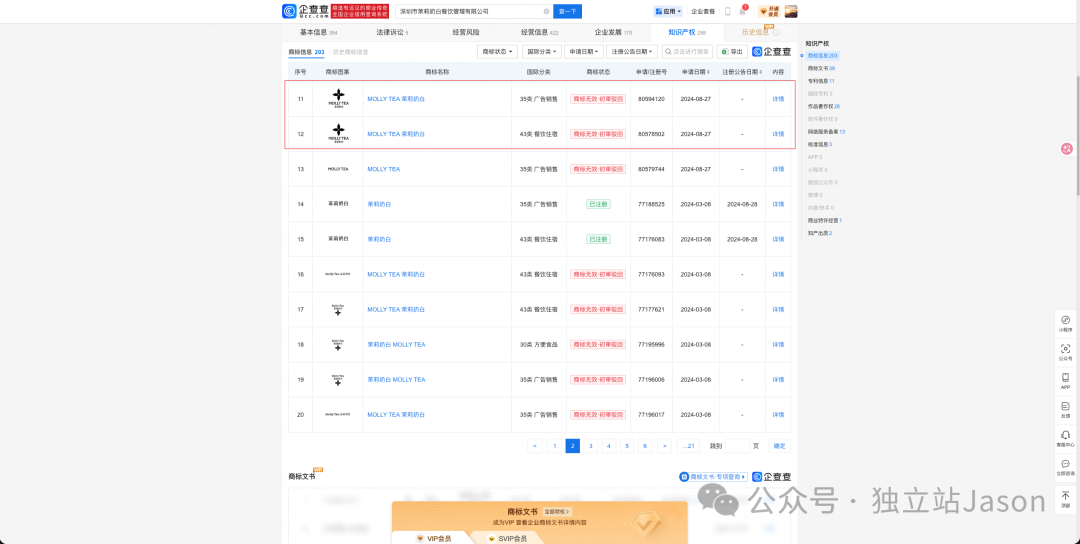Open 详情 for row 11 trademark
This screenshot has width=1080, height=544.
click(778, 98)
